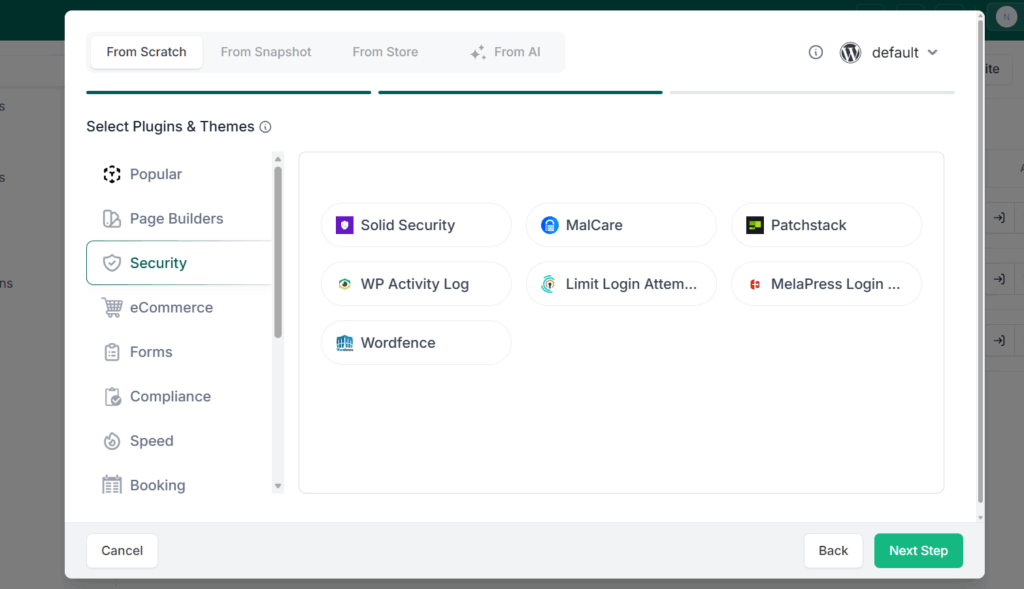Click the Page Builders icon
1024x589 pixels.
point(112,219)
